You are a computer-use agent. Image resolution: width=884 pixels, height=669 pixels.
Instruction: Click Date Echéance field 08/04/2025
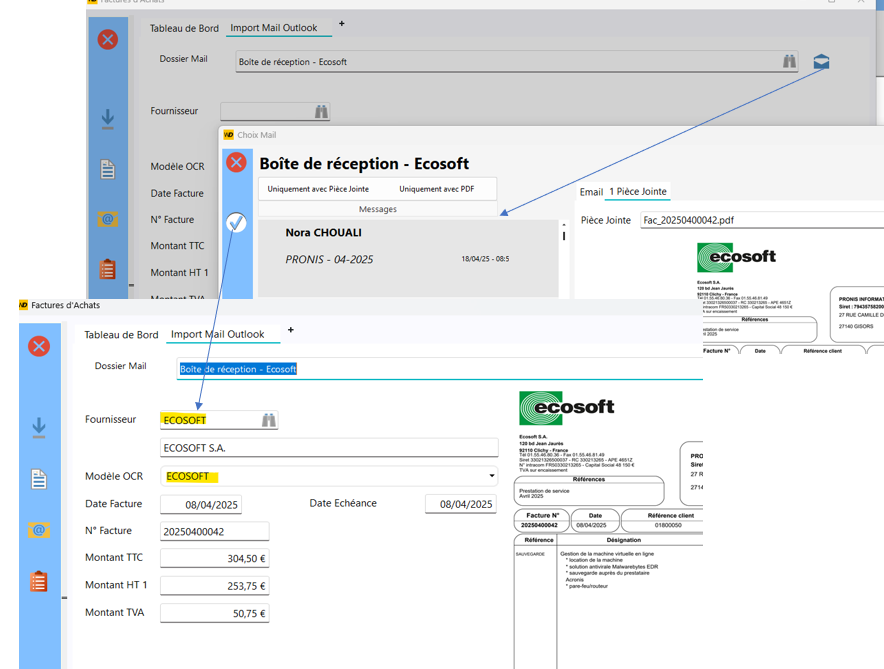461,504
